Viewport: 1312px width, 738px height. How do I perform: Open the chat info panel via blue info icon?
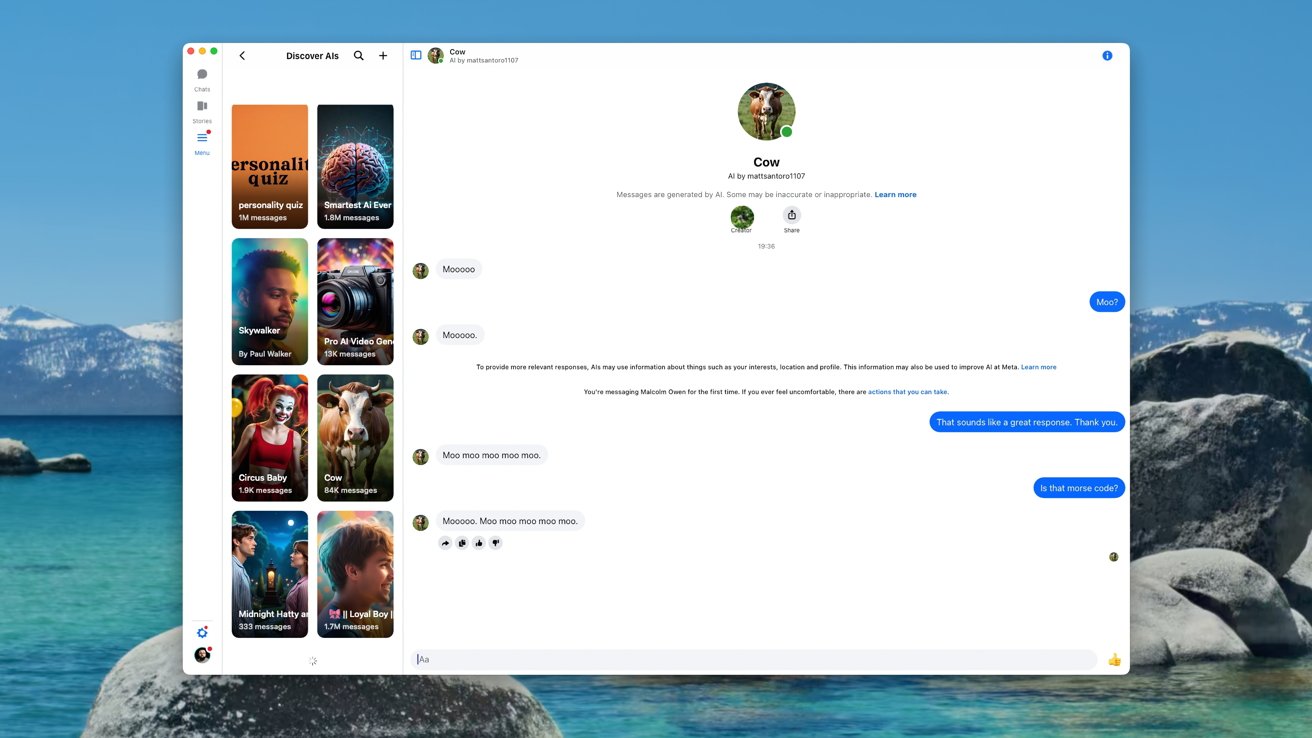pyautogui.click(x=1107, y=55)
